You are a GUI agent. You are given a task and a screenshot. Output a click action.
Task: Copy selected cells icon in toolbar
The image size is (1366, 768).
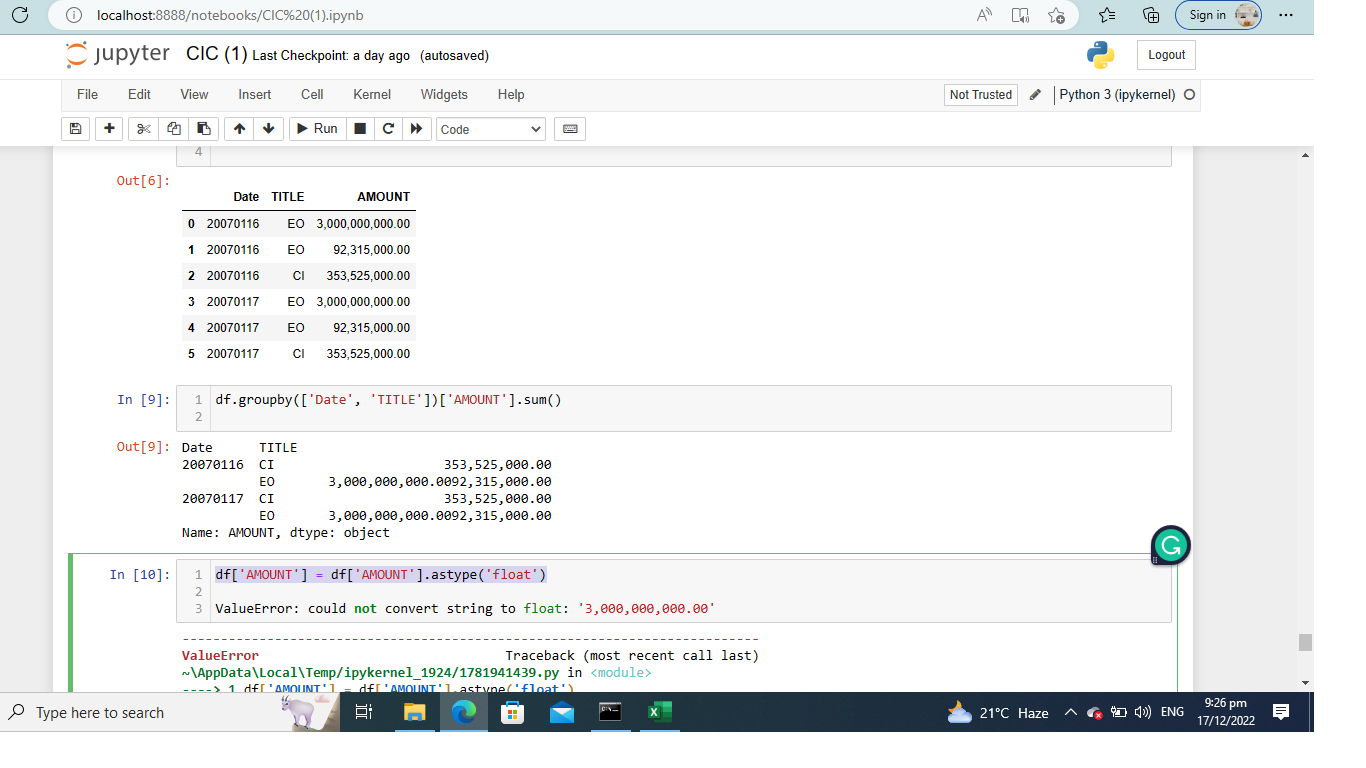(174, 129)
